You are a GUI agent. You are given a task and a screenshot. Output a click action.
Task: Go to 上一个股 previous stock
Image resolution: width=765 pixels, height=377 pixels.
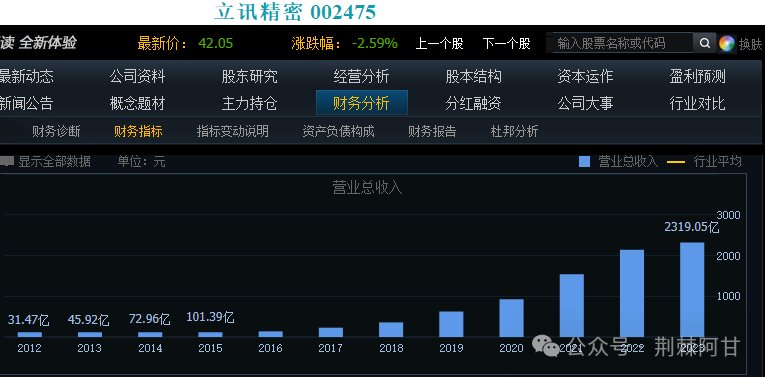tap(439, 43)
